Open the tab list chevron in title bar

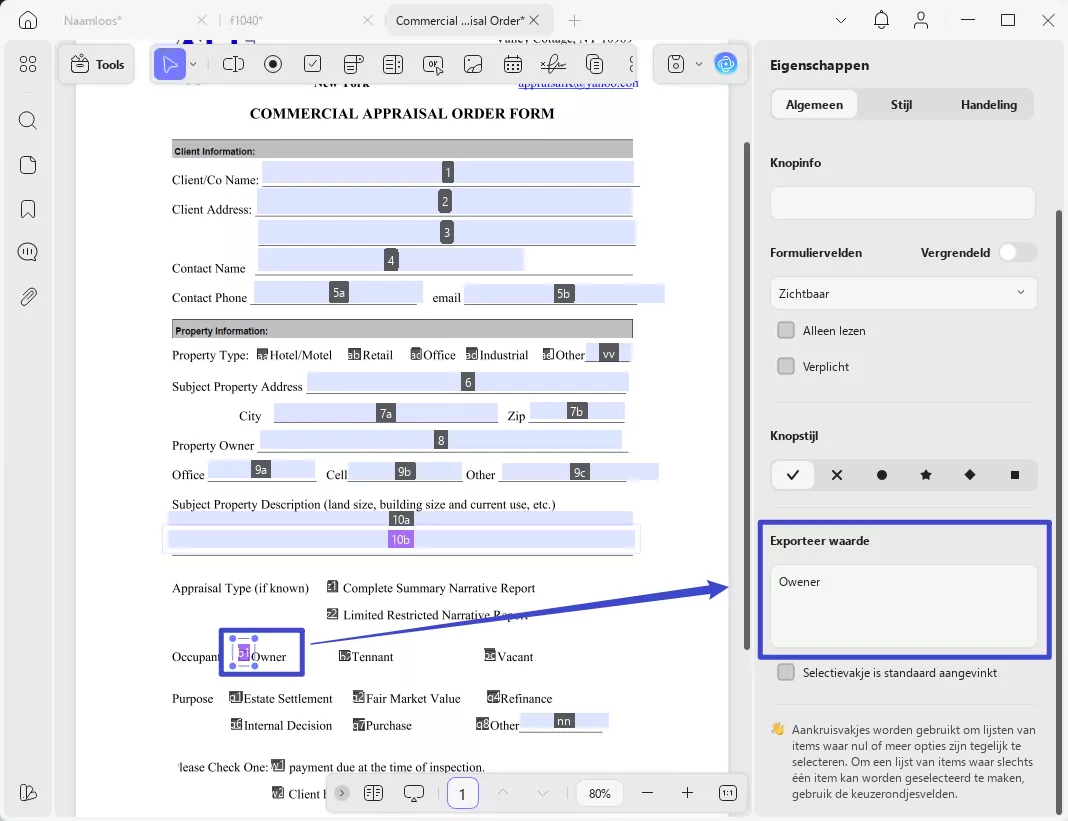click(x=841, y=20)
